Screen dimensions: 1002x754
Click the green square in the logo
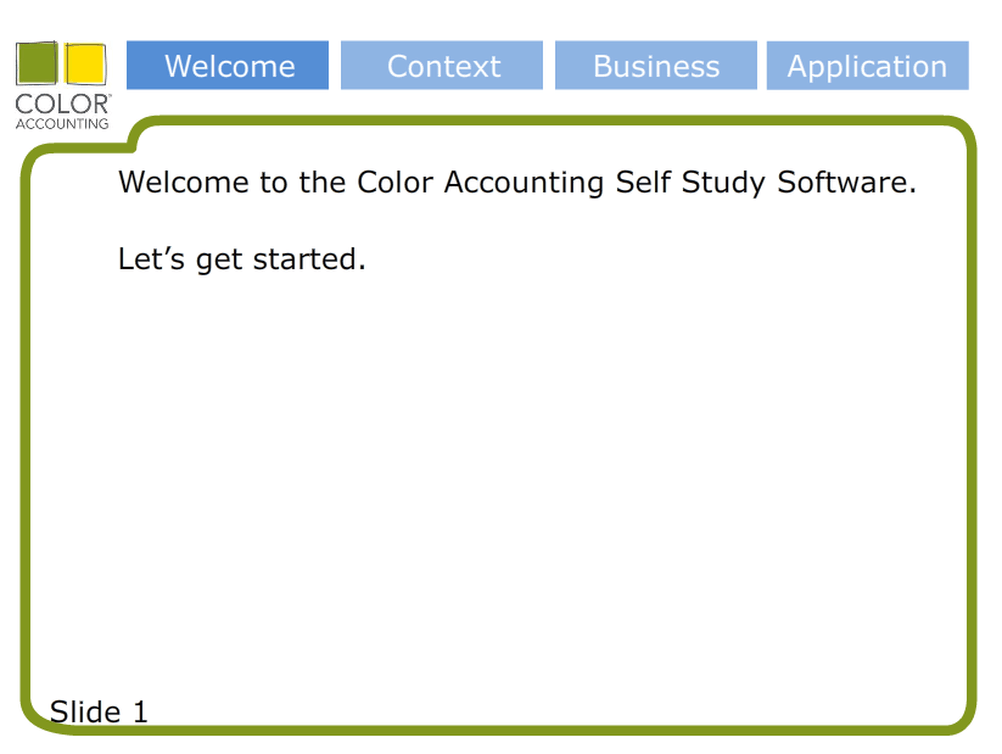(x=36, y=63)
